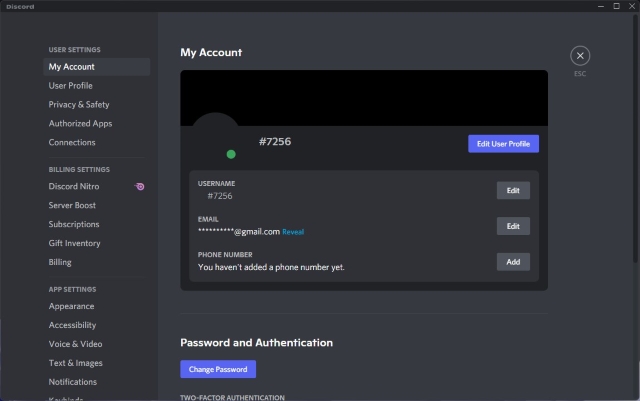The height and width of the screenshot is (401, 640).
Task: Click the Edit User Profile button
Action: pyautogui.click(x=503, y=144)
